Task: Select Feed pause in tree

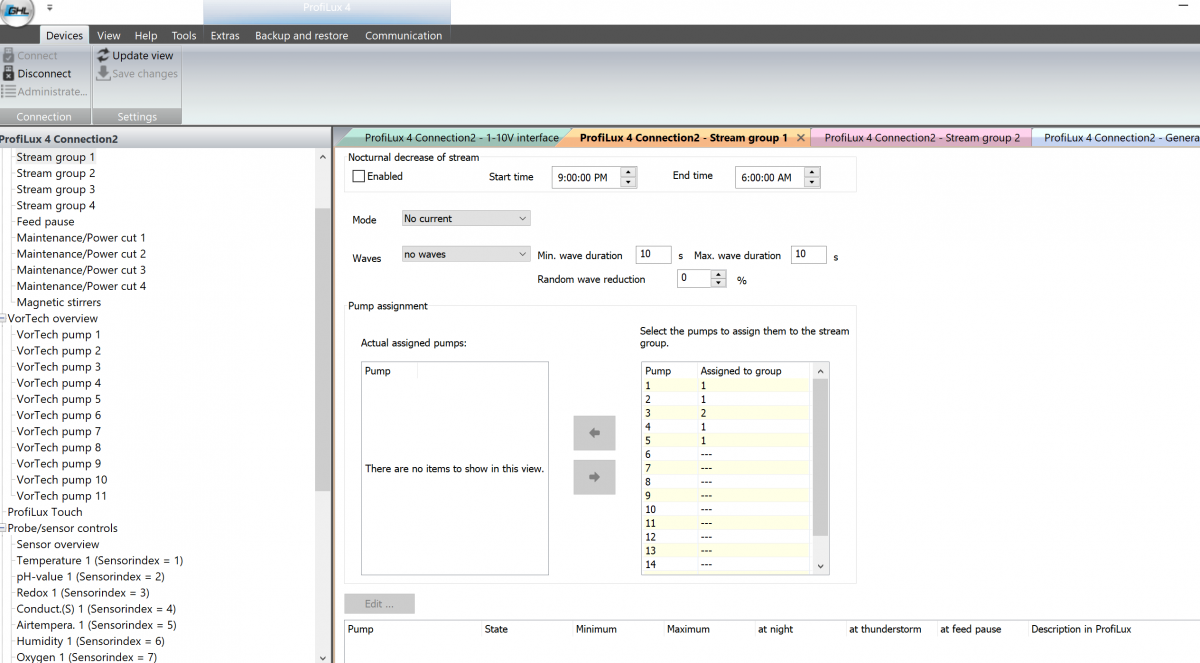Action: click(45, 222)
